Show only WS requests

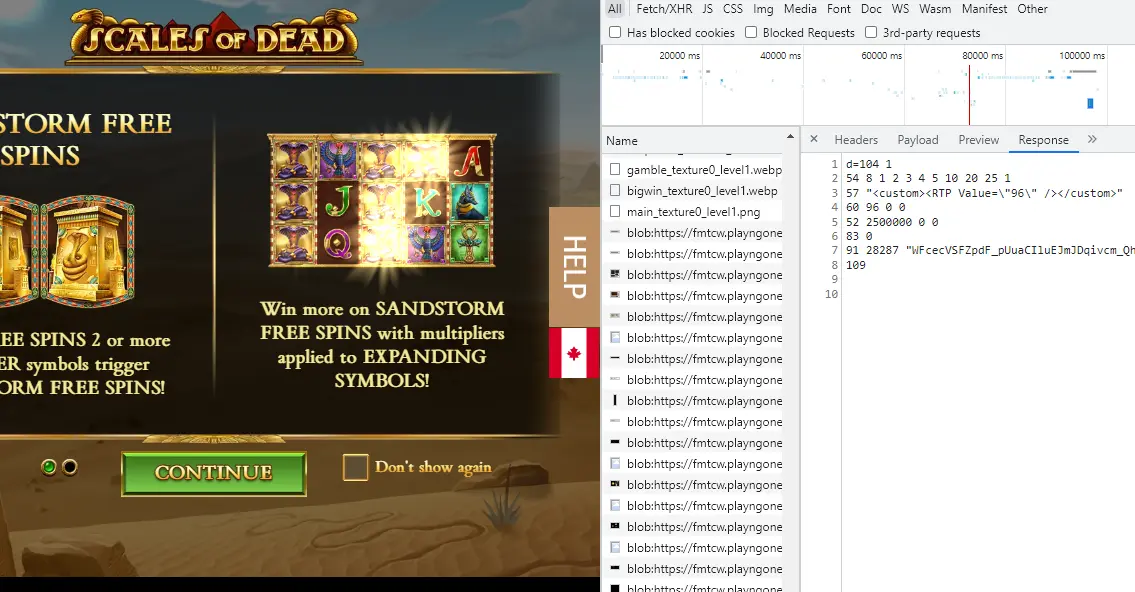(x=900, y=9)
